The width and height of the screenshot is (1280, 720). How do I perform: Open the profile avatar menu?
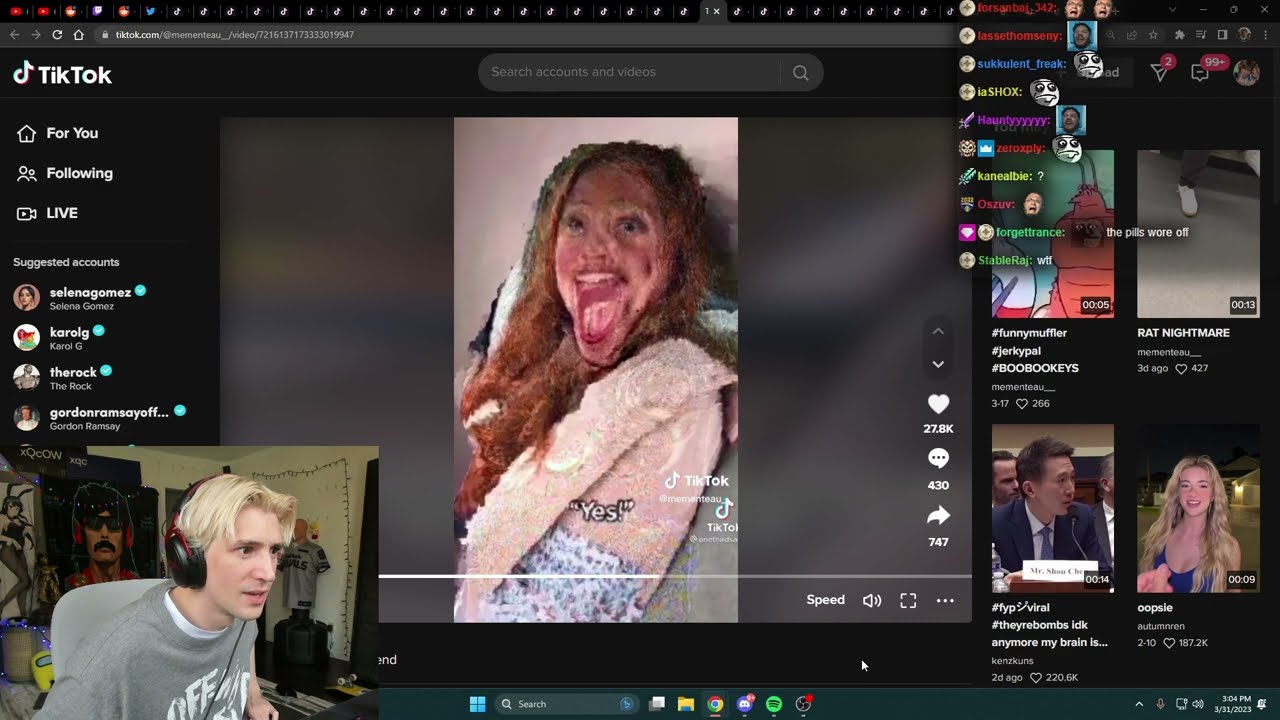pyautogui.click(x=1246, y=72)
